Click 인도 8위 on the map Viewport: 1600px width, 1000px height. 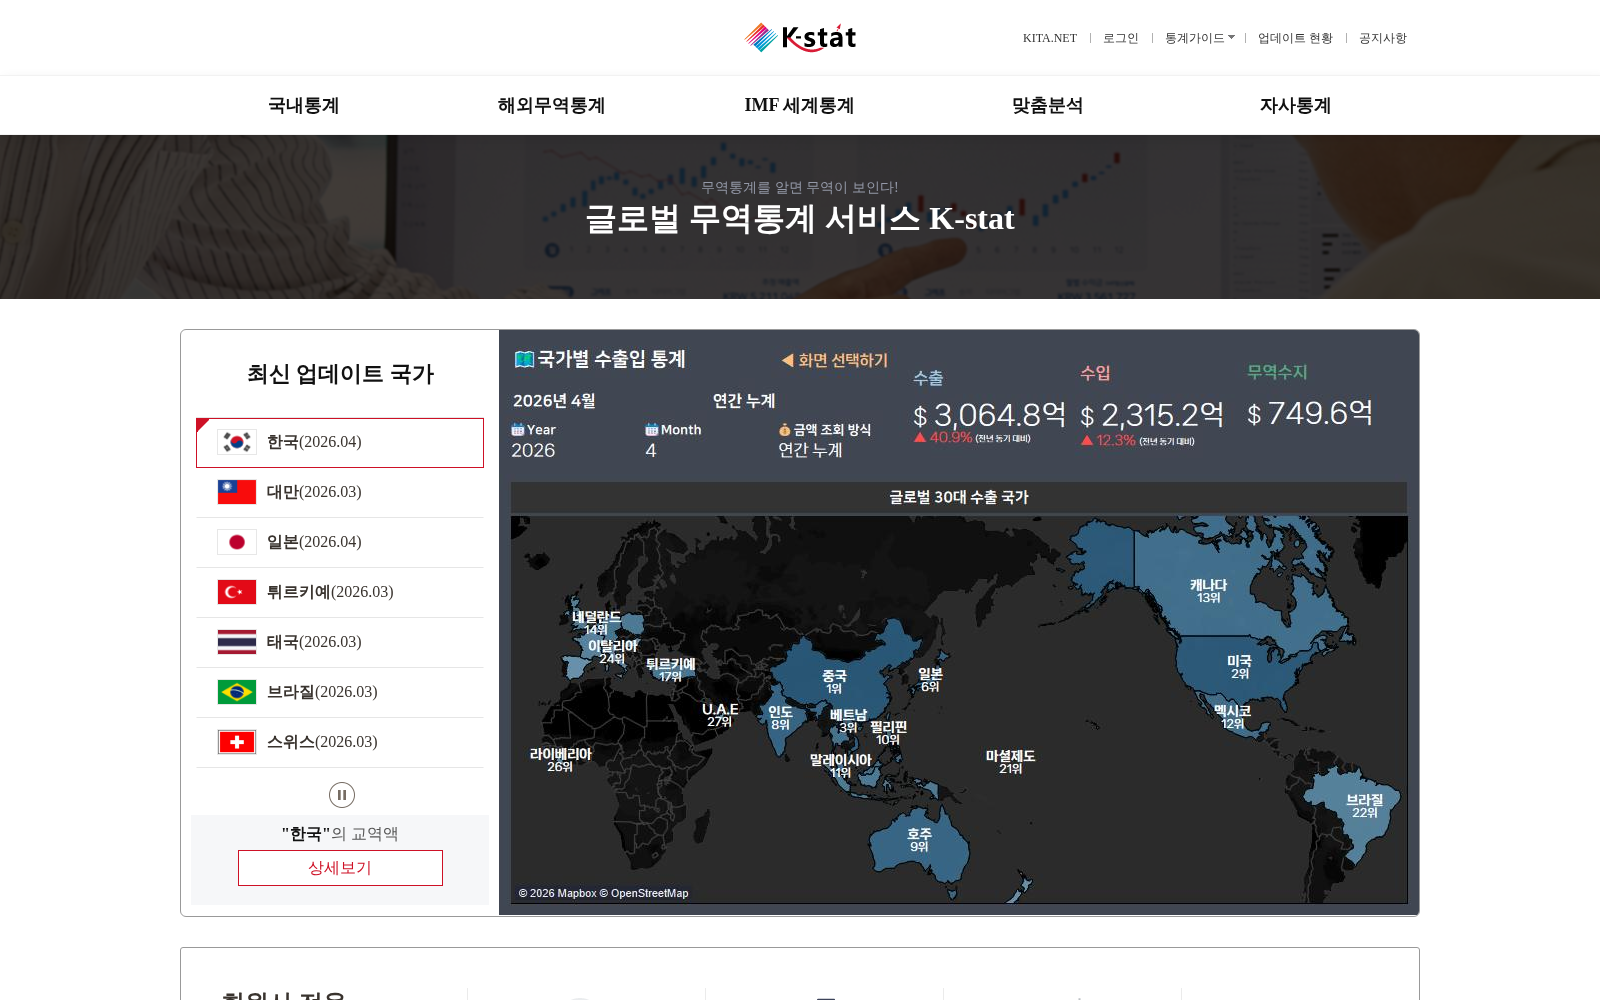click(780, 718)
